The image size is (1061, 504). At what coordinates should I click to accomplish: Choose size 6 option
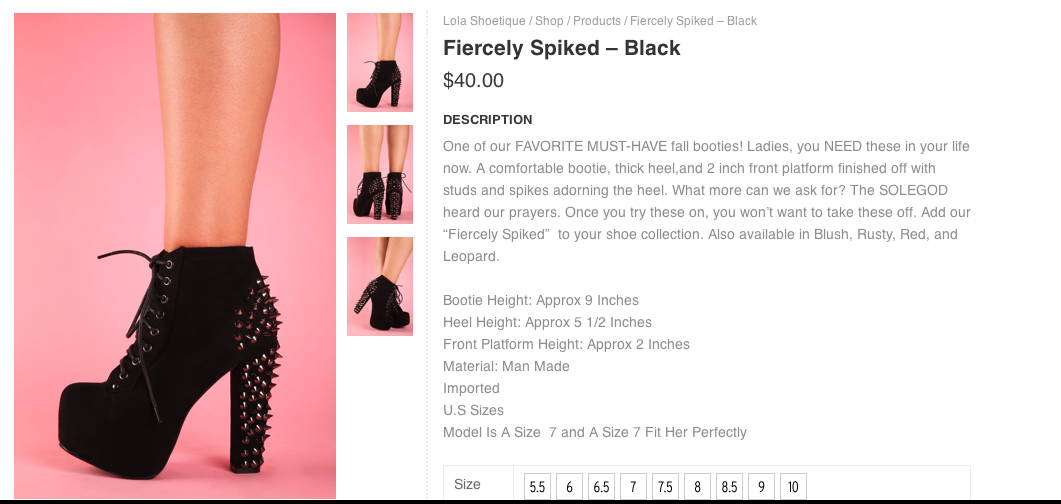569,487
